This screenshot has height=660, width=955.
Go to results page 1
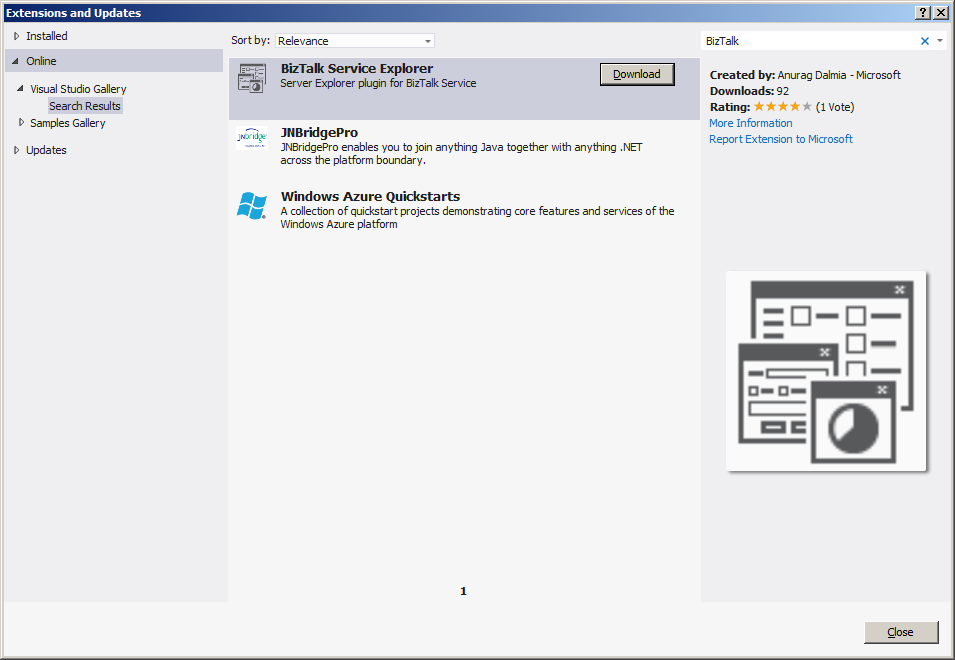coord(463,591)
